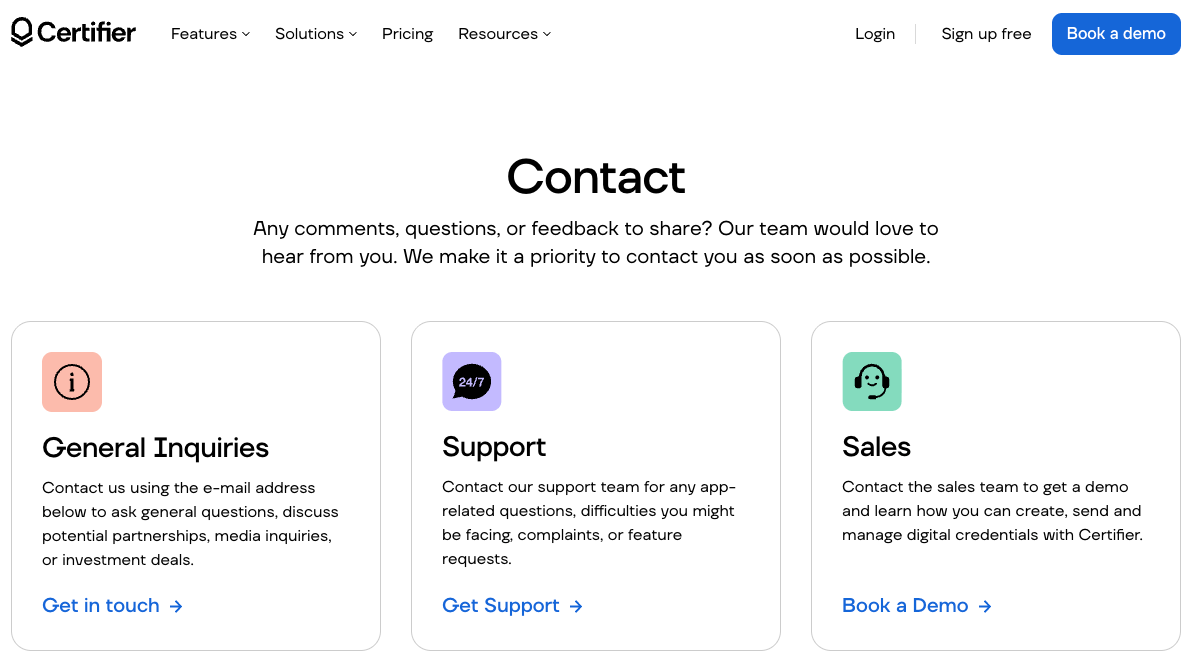
Task: Click the info icon on General Inquiries card
Action: [72, 382]
